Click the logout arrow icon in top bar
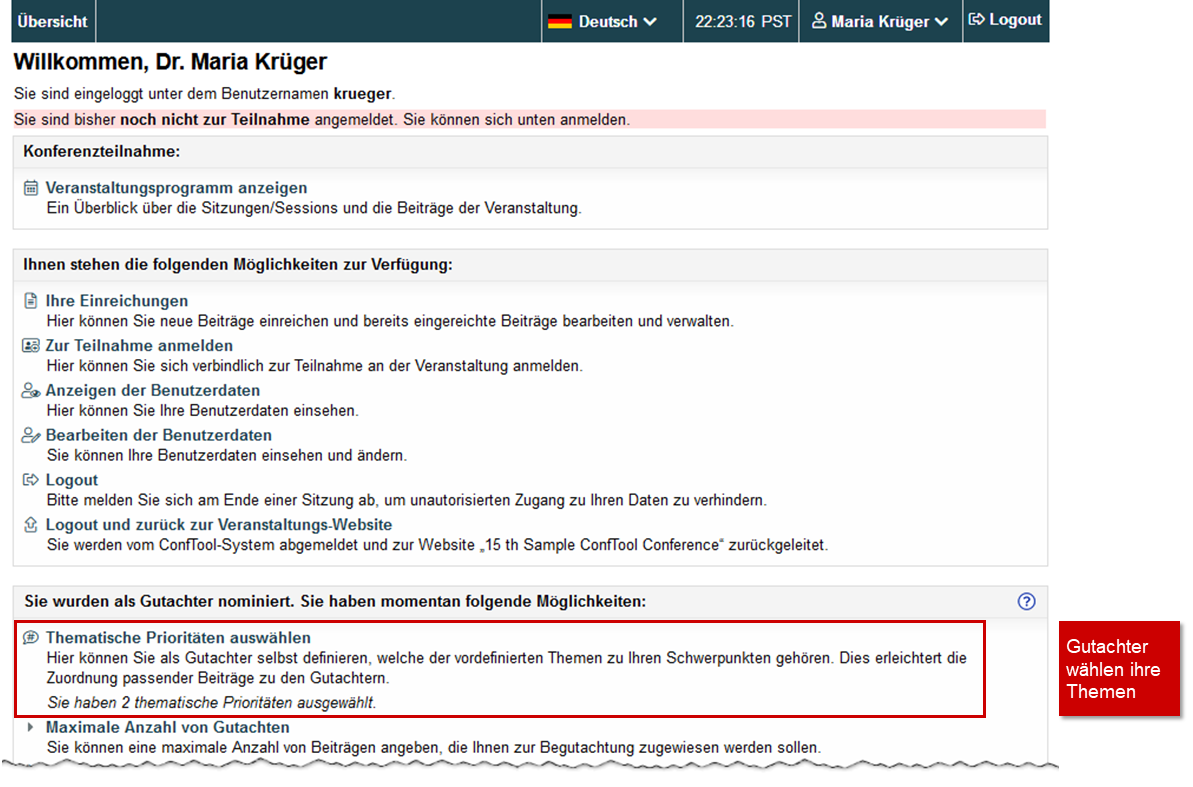1193x787 pixels. [976, 19]
